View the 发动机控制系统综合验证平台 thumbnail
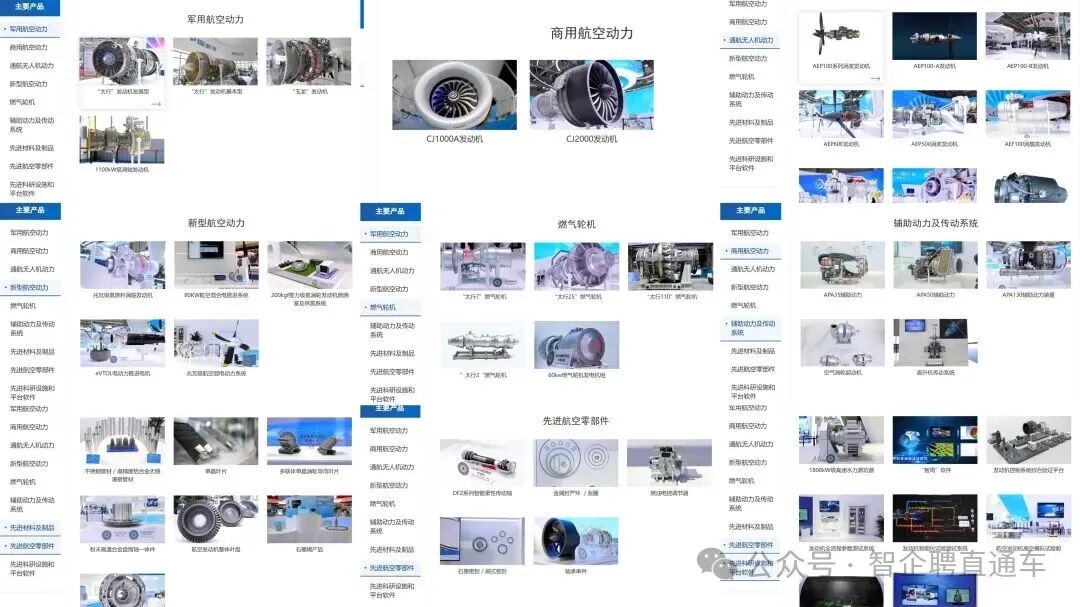 click(x=1028, y=440)
